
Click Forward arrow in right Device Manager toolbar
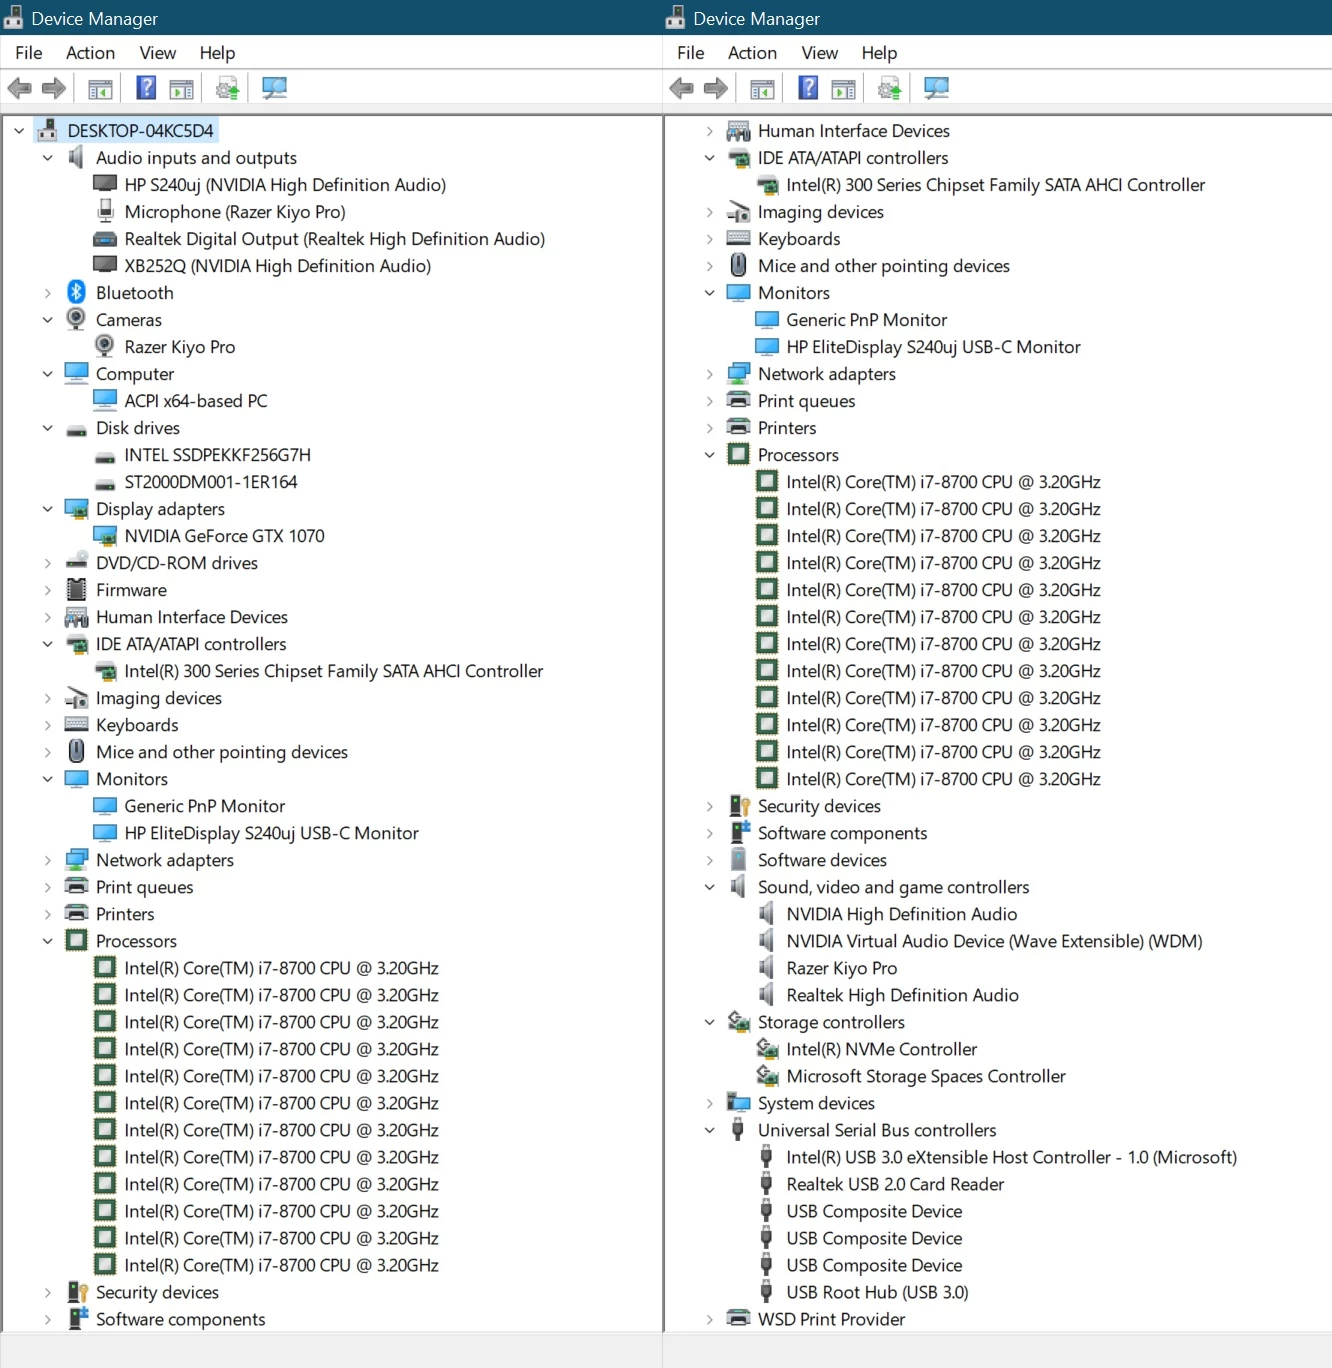click(716, 88)
